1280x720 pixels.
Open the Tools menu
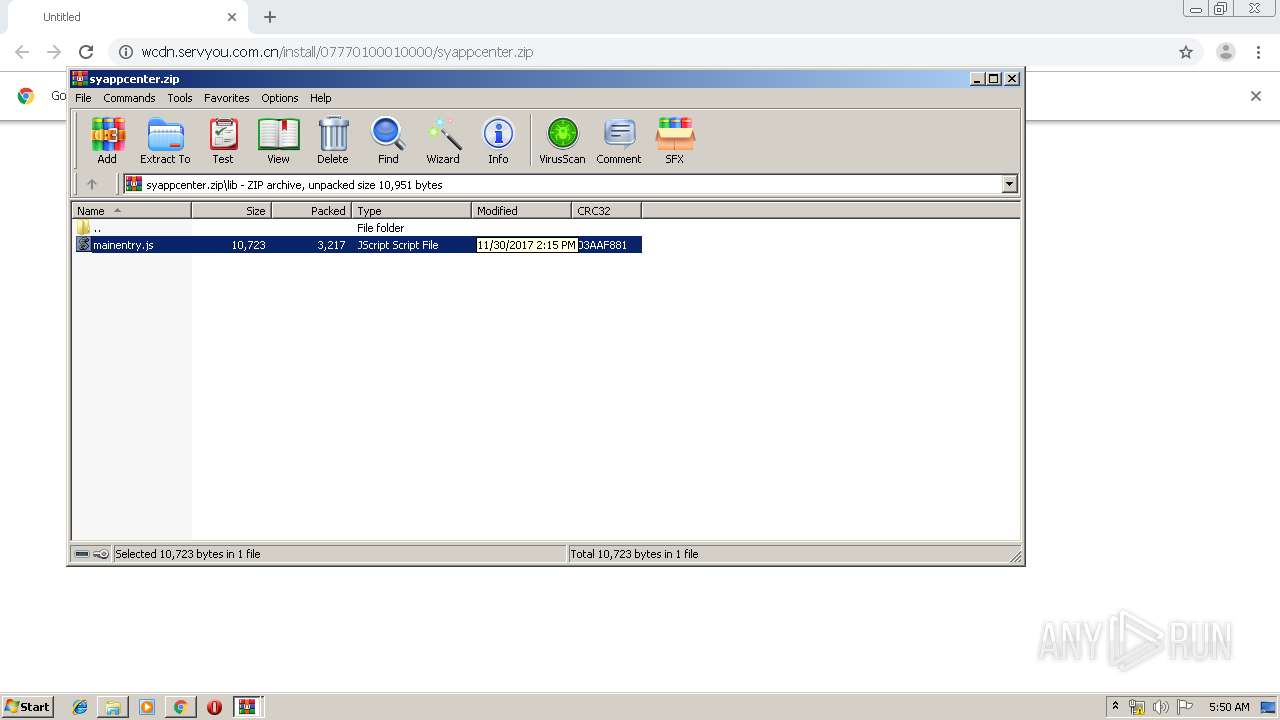click(180, 98)
